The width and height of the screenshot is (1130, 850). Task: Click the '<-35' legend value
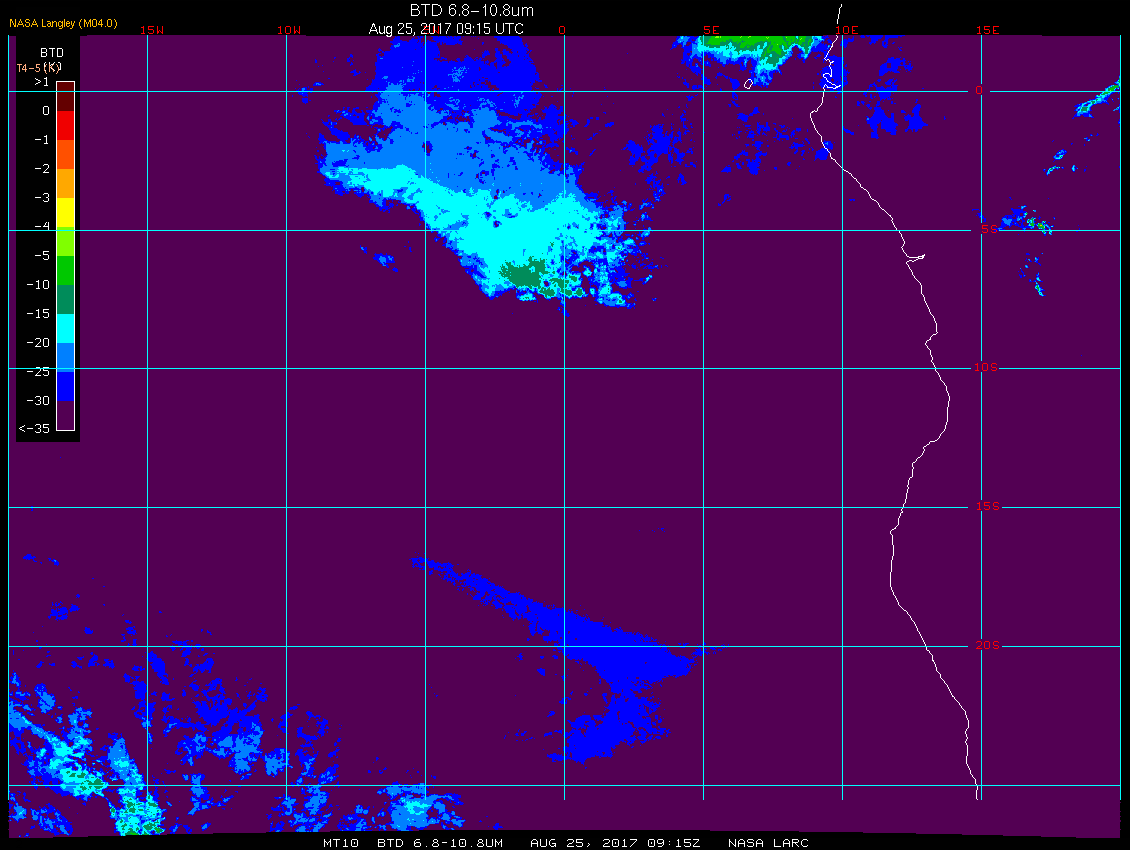pyautogui.click(x=35, y=429)
